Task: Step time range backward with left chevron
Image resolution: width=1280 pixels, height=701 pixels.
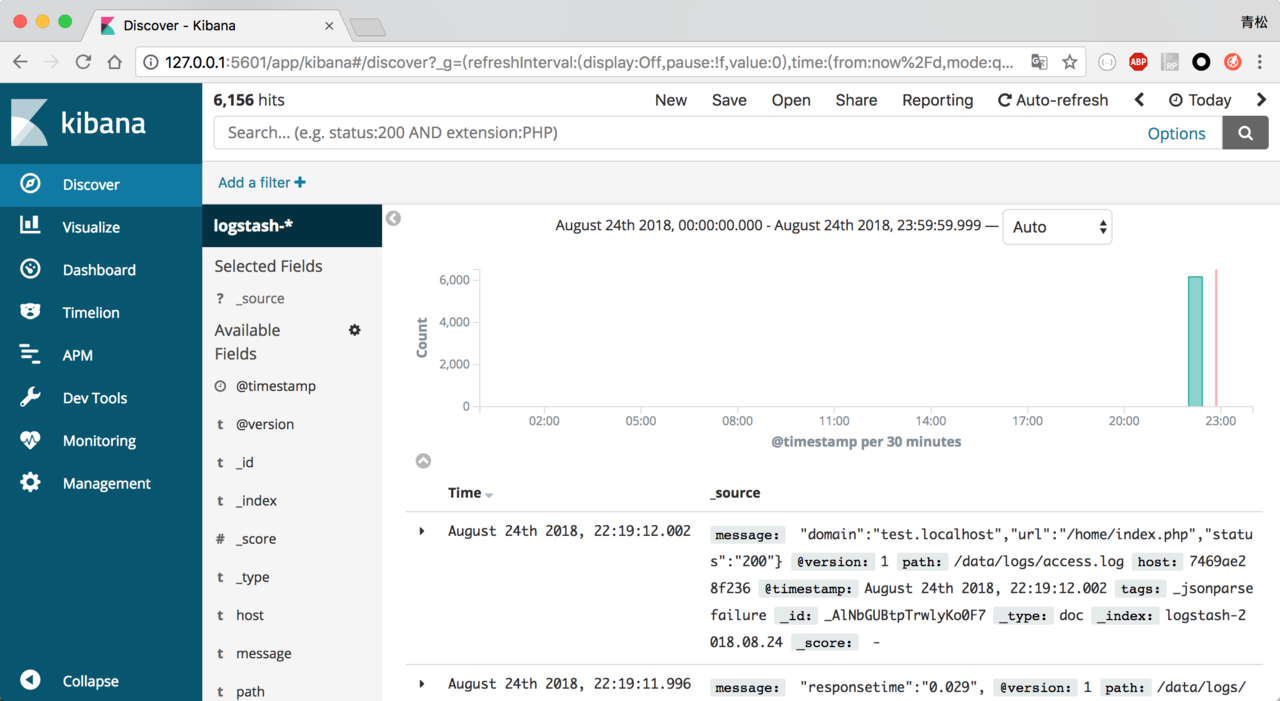Action: click(1139, 100)
